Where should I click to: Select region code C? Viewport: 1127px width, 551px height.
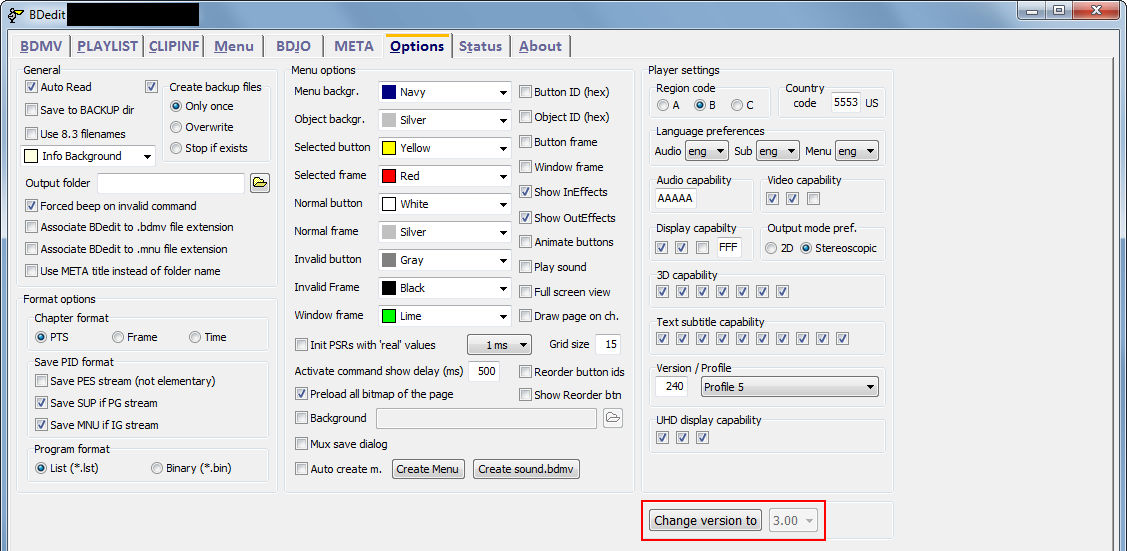pos(737,105)
